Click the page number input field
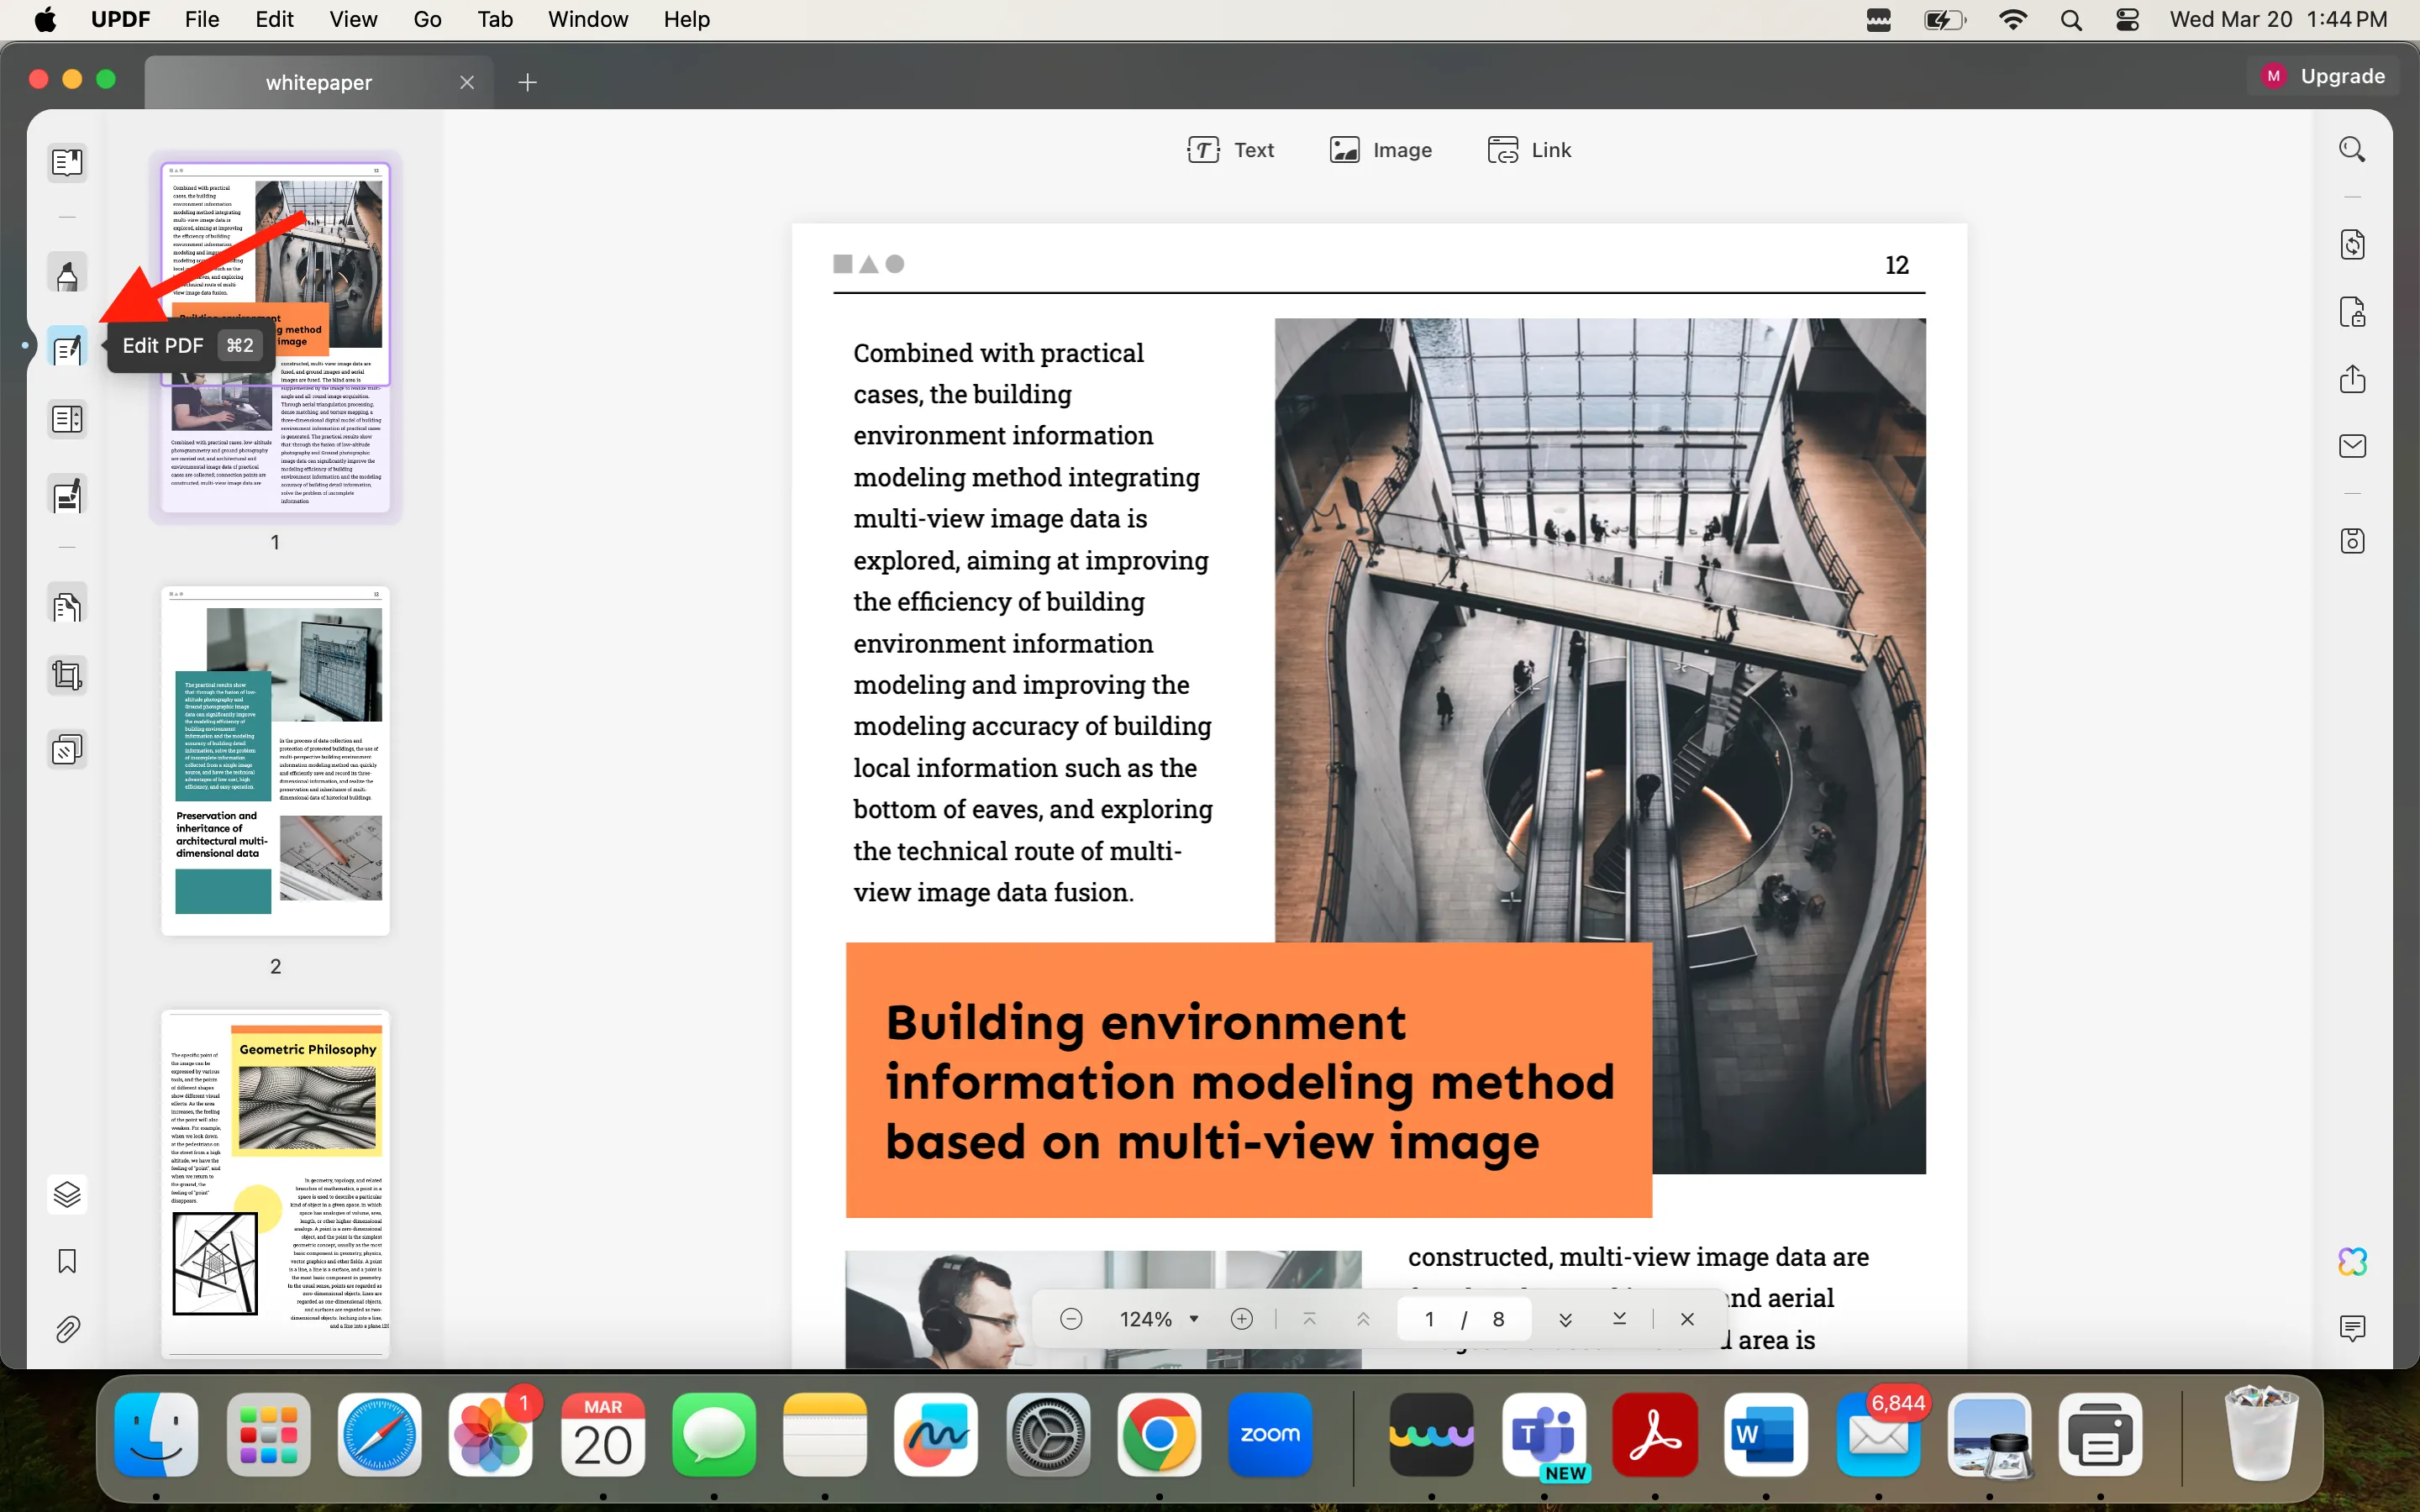Image resolution: width=2420 pixels, height=1512 pixels. pyautogui.click(x=1428, y=1319)
